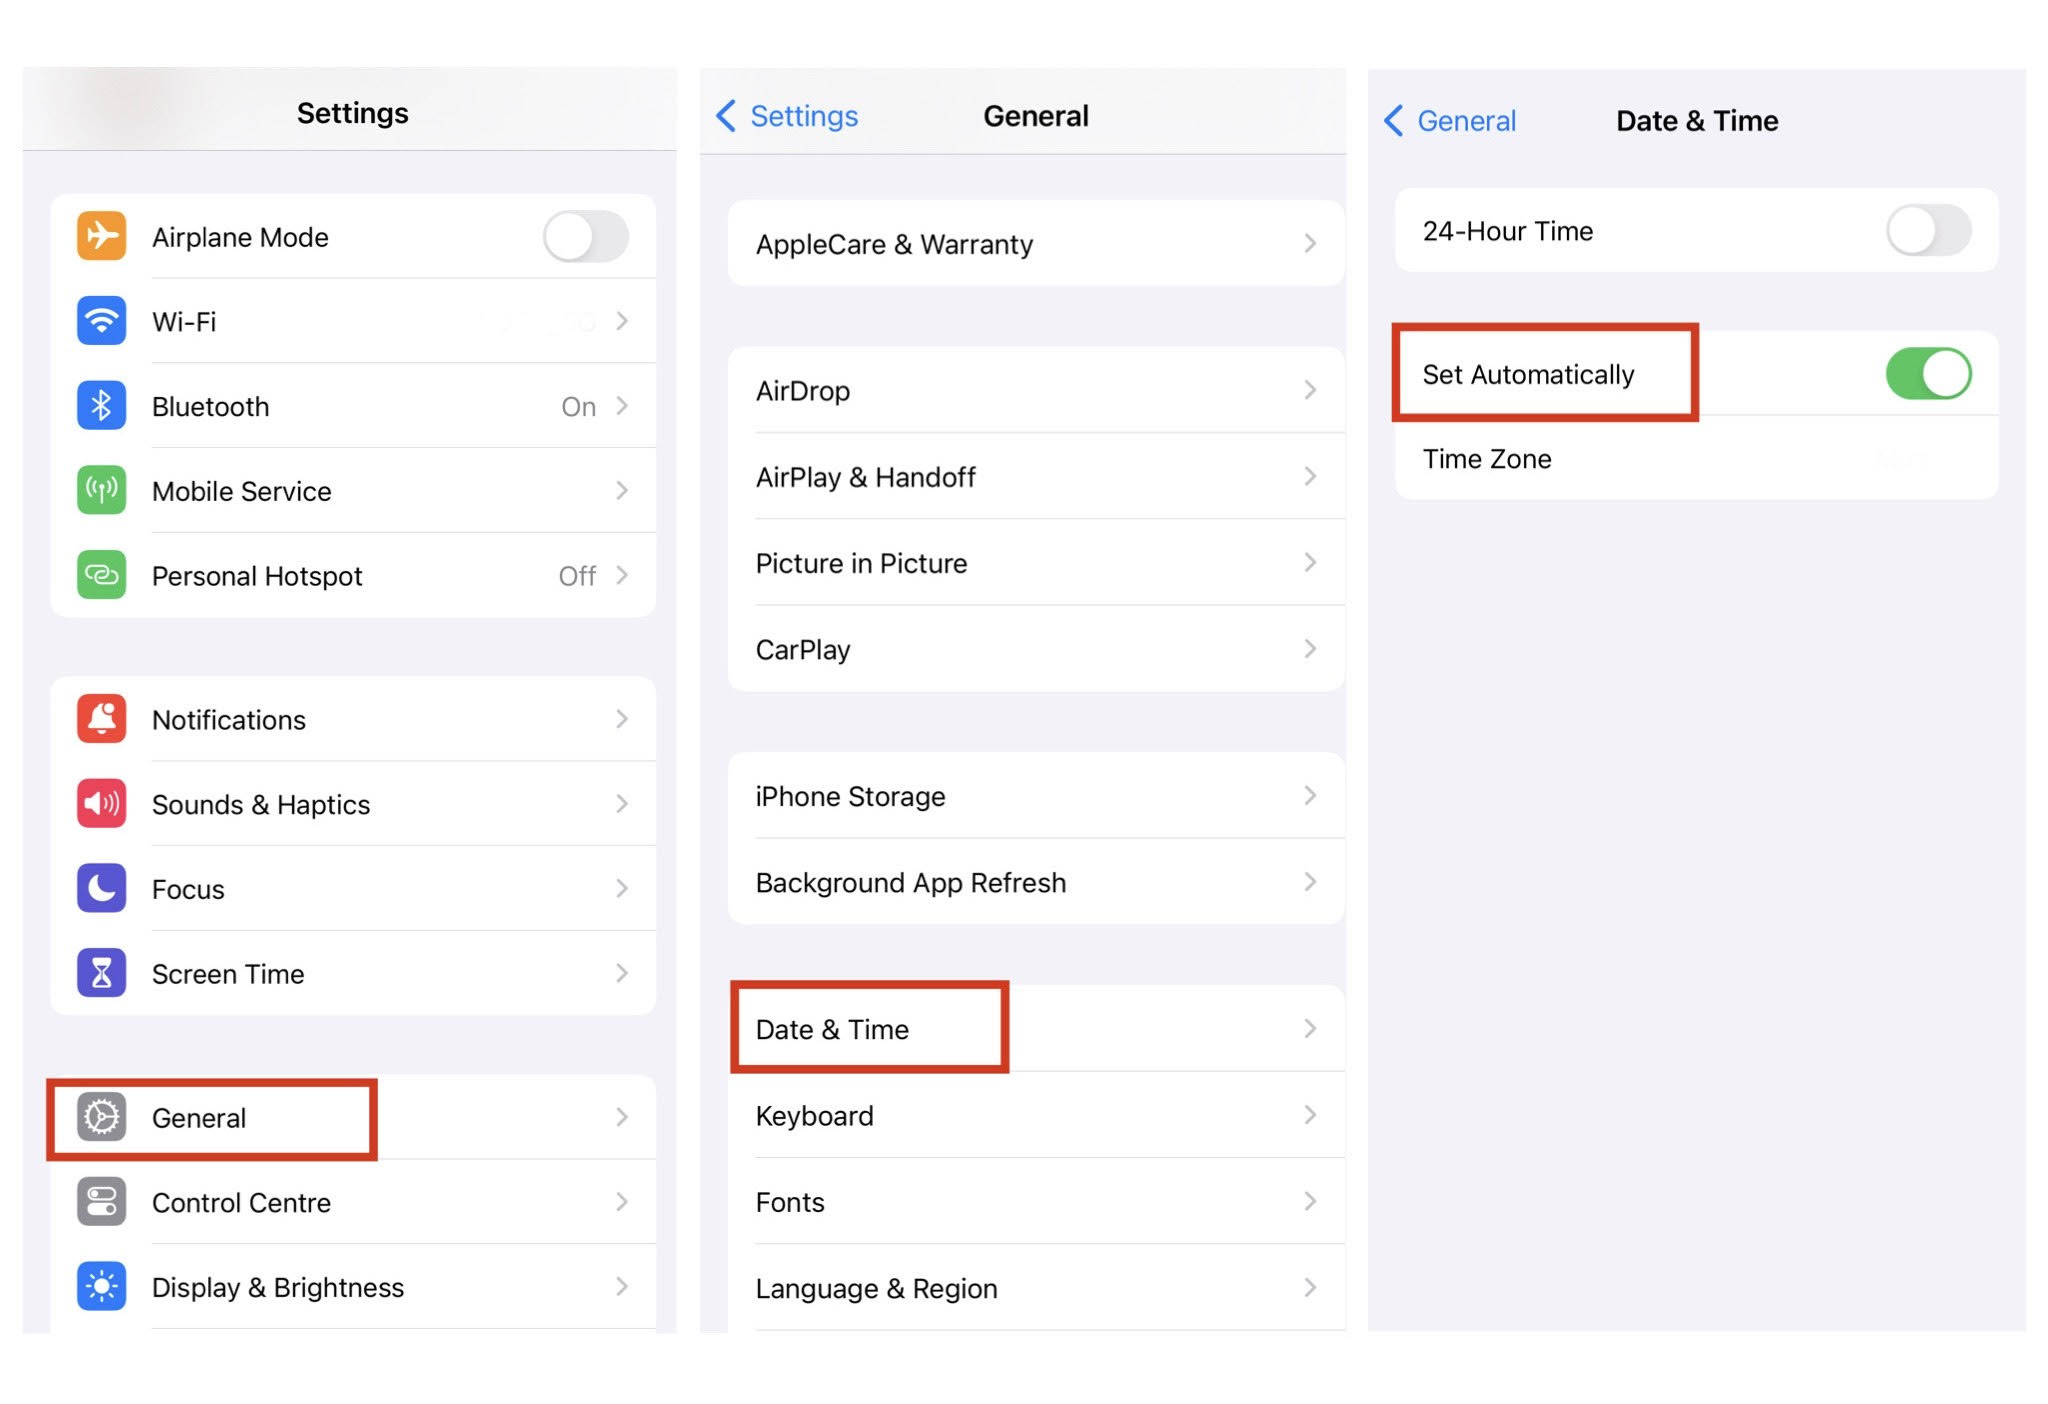Screen dimensions: 2048x1404
Task: Tap the Display & Brightness sun icon
Action: pyautogui.click(x=101, y=1286)
